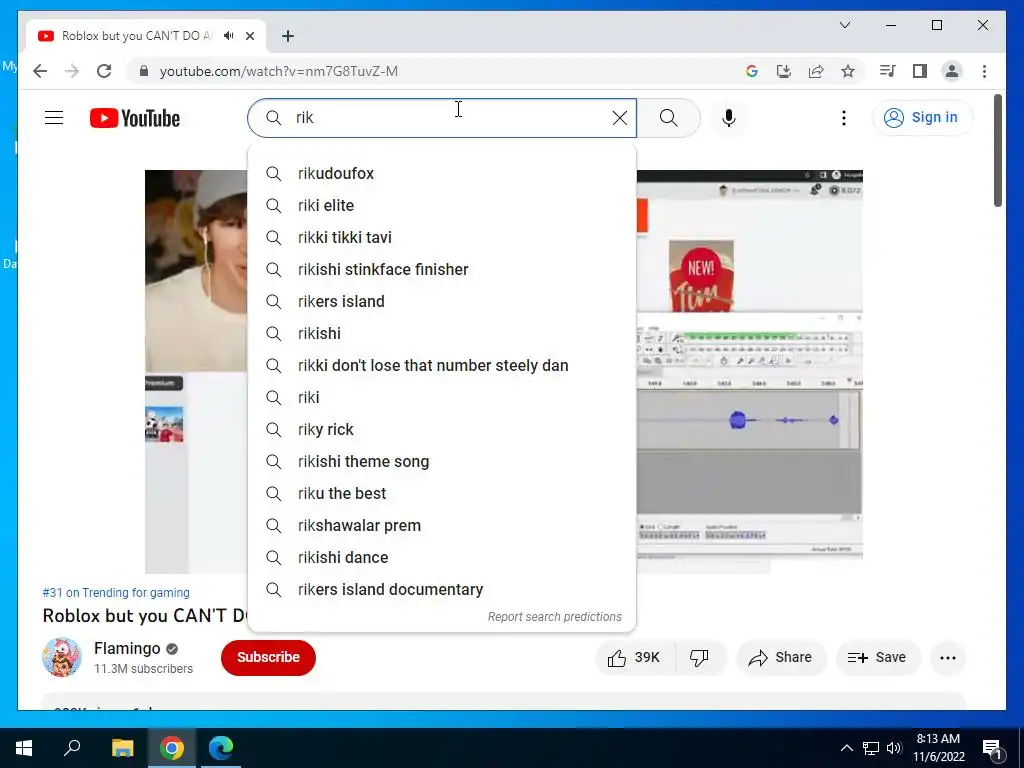Bookmark this tab with the star
Image resolution: width=1024 pixels, height=768 pixels.
coord(848,71)
